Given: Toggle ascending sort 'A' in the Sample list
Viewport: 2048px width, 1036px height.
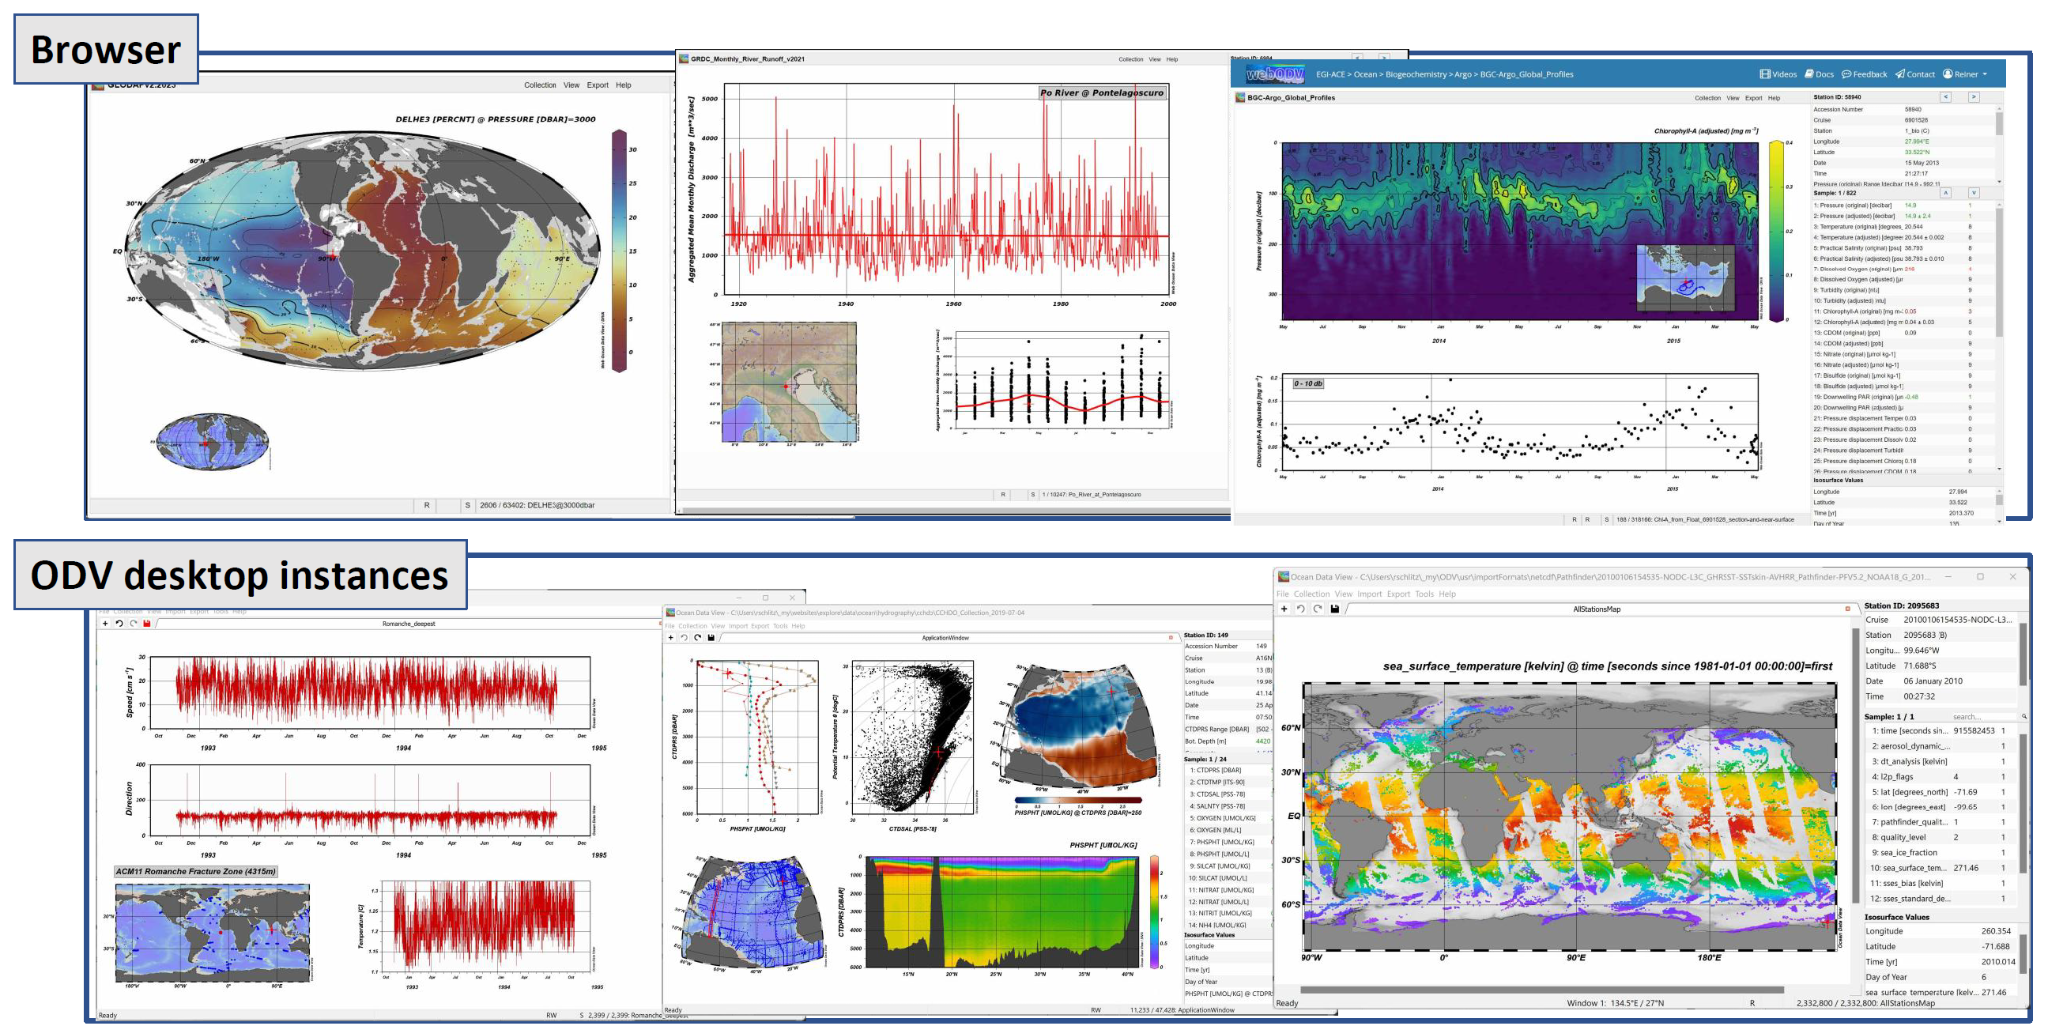Looking at the screenshot, I should pos(1945,193).
